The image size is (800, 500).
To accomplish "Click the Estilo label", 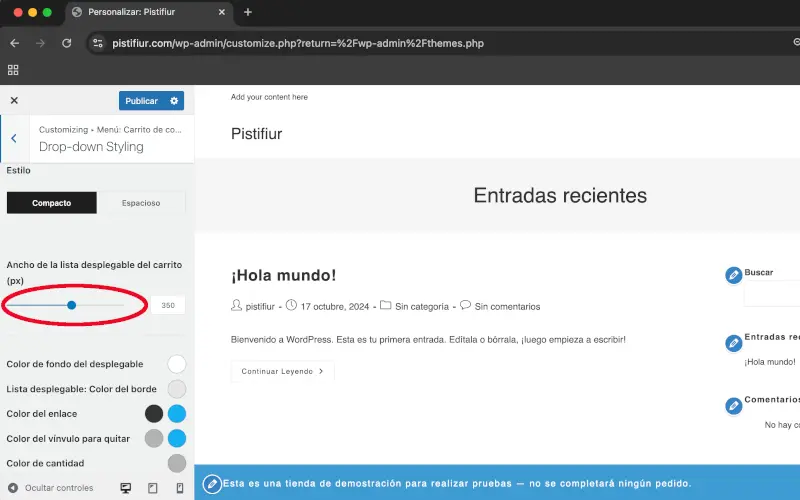I will click(x=18, y=170).
